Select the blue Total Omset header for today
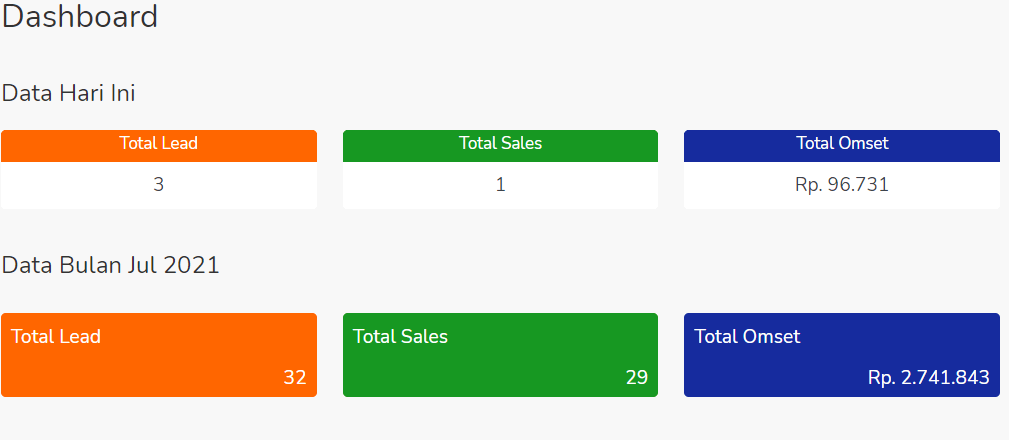Viewport: 1009px width, 440px height. 842,144
